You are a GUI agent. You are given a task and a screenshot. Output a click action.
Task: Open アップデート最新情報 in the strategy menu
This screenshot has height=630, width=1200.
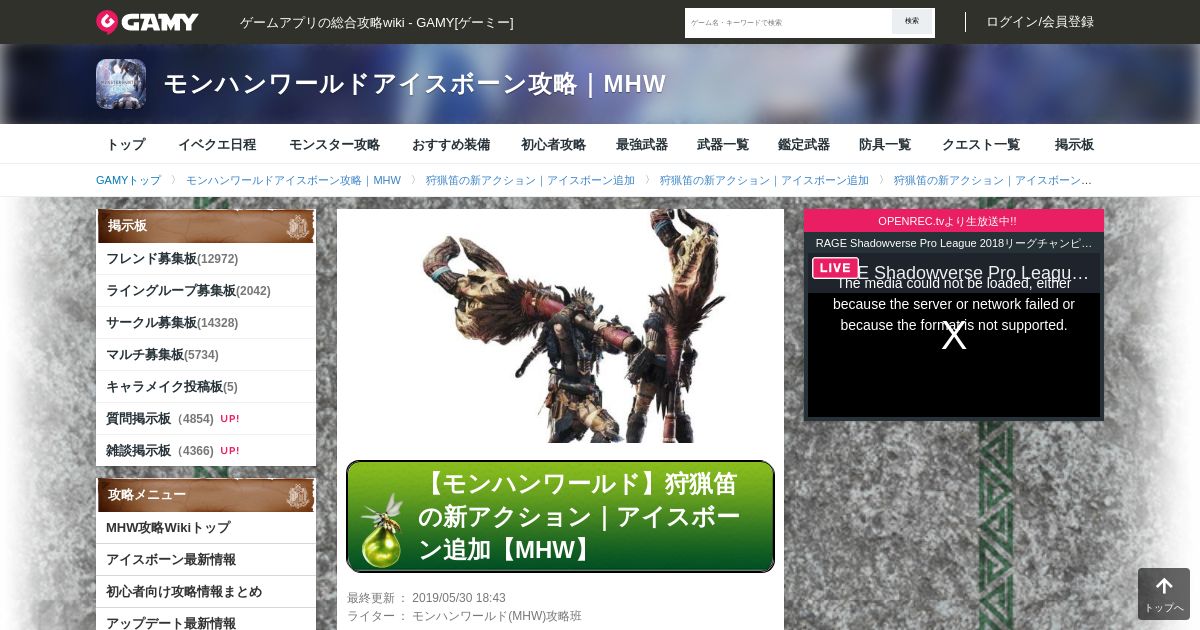click(x=206, y=621)
